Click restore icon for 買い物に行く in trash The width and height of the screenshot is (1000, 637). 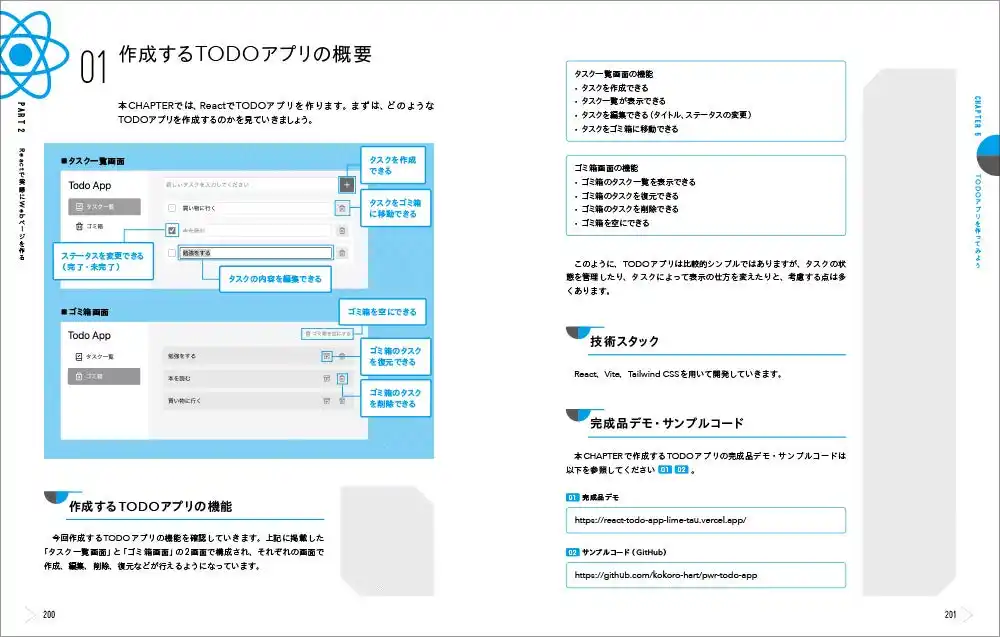(327, 400)
